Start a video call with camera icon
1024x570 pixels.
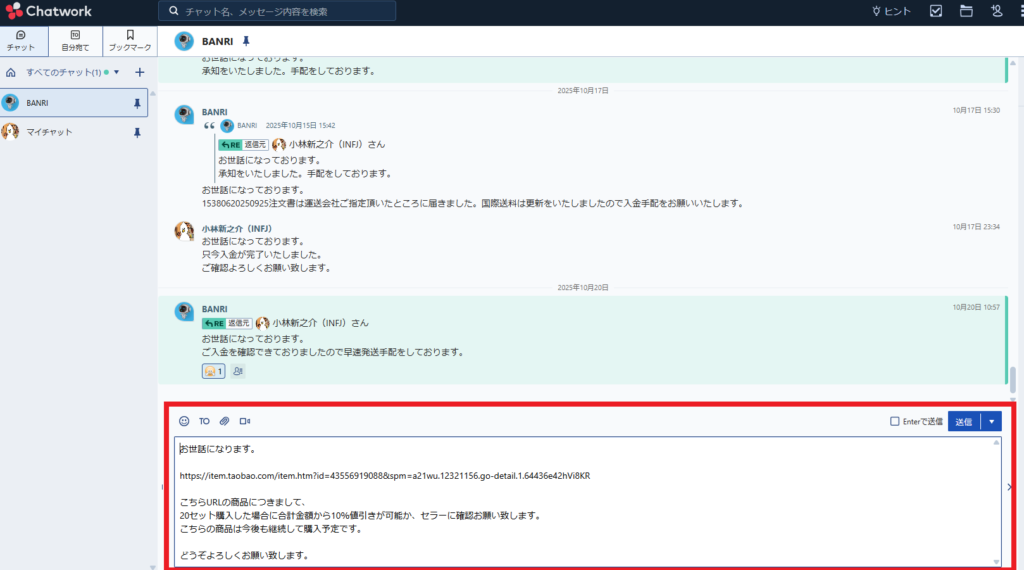pyautogui.click(x=244, y=421)
